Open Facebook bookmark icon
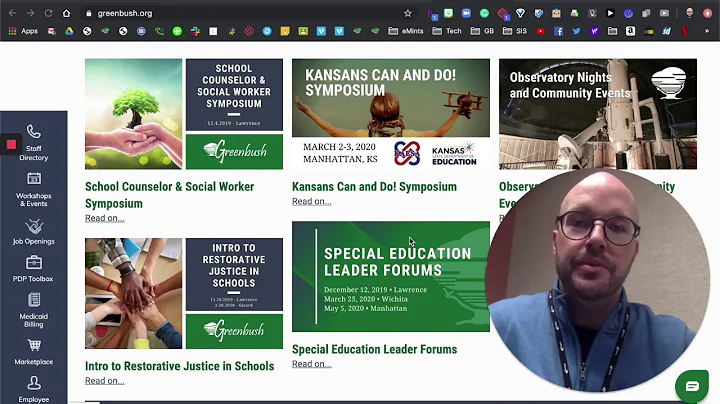This screenshot has height=404, width=720. point(558,31)
